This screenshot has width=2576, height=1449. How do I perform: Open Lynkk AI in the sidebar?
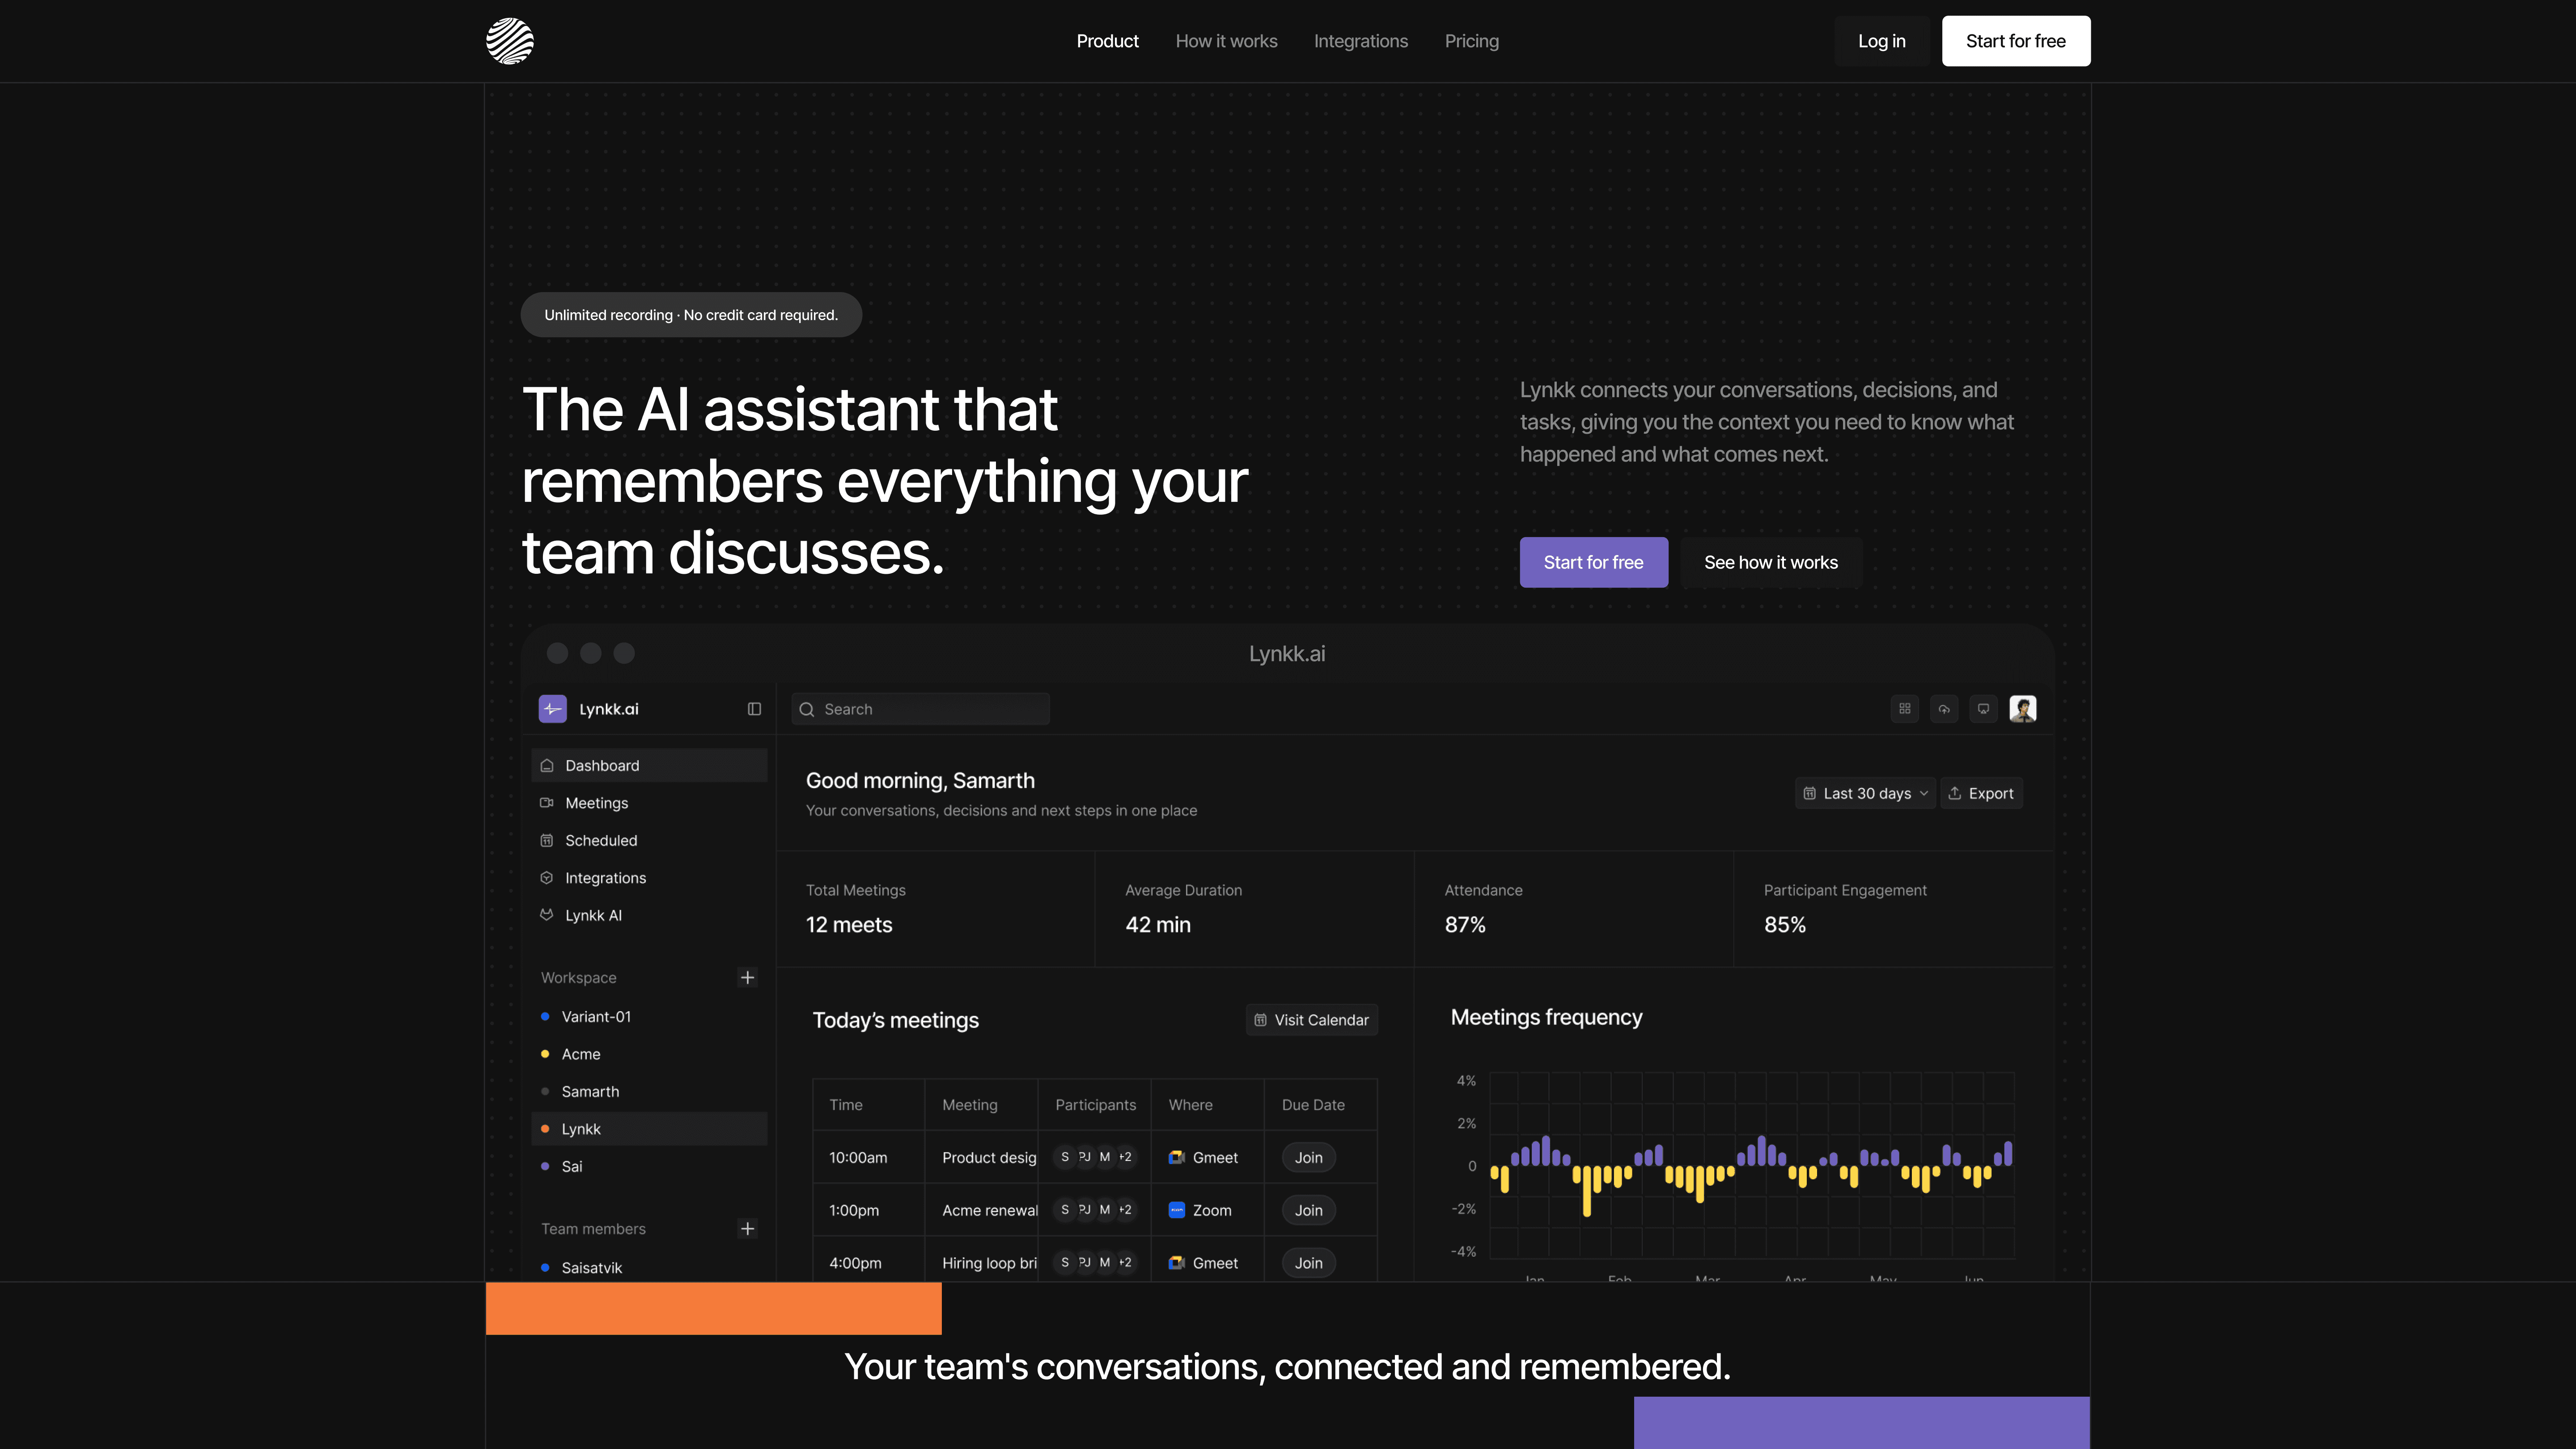[x=650, y=915]
